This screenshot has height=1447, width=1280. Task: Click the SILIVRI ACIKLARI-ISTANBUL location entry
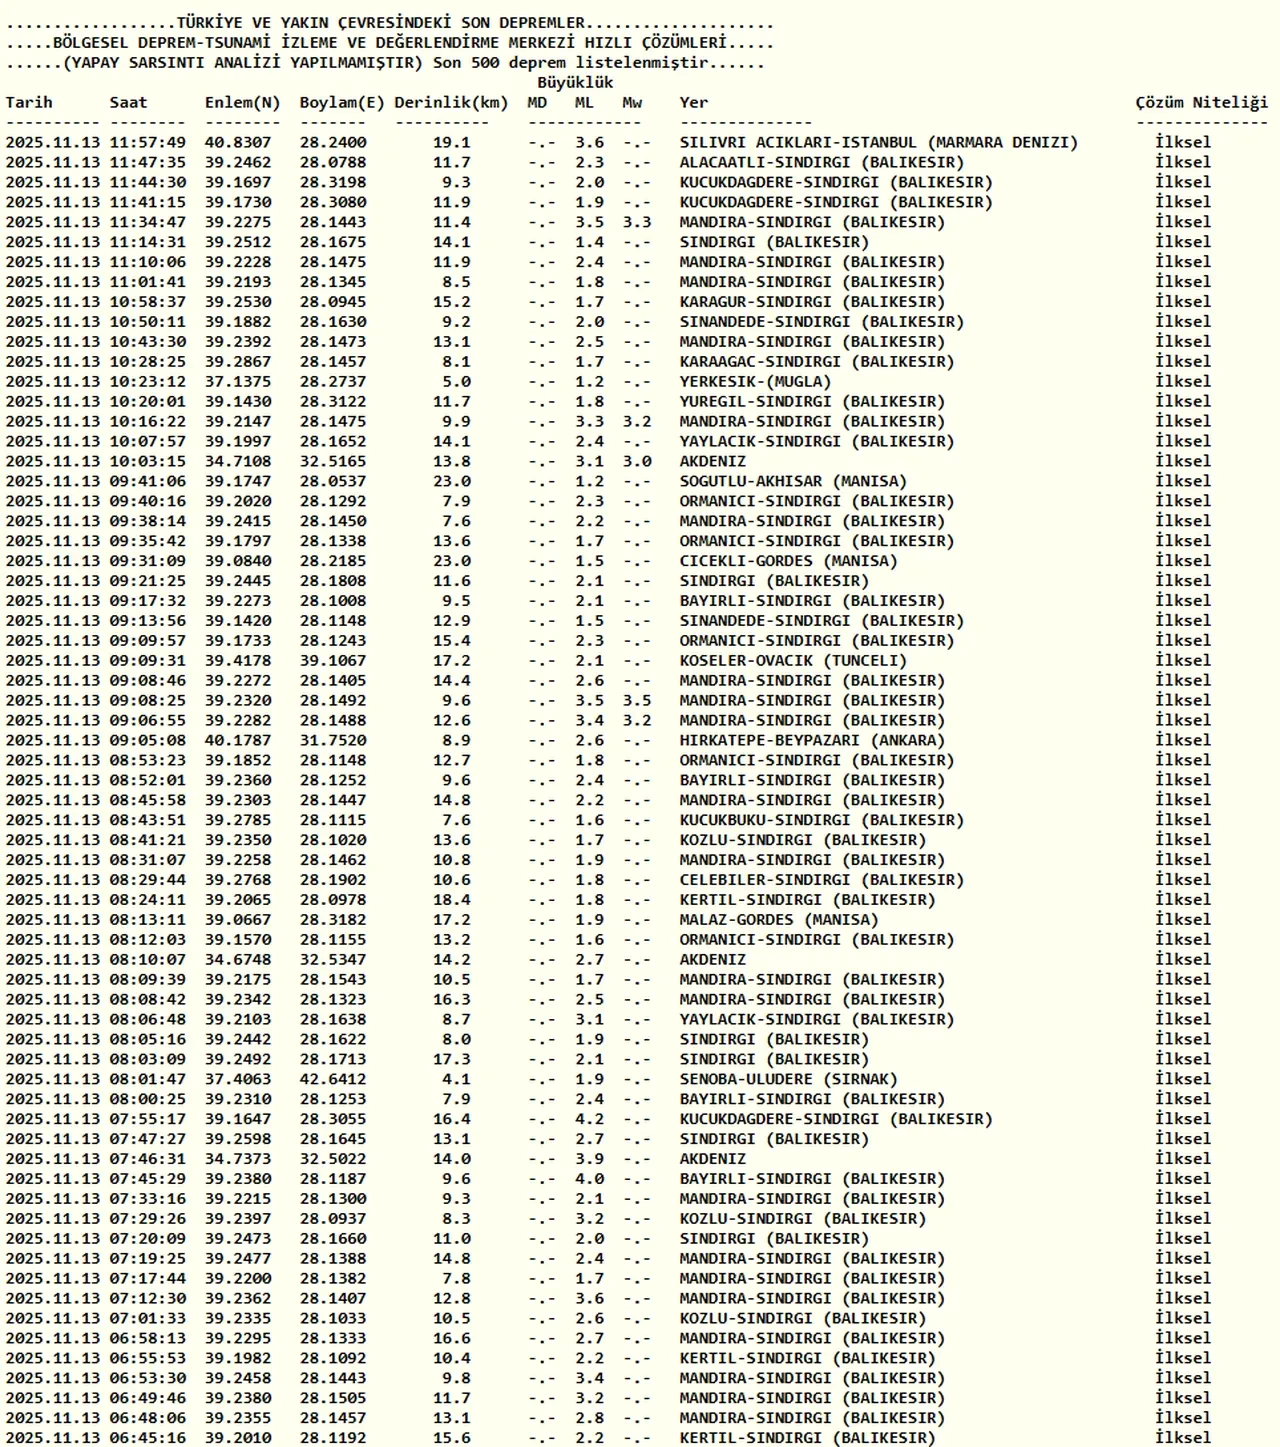(x=878, y=142)
